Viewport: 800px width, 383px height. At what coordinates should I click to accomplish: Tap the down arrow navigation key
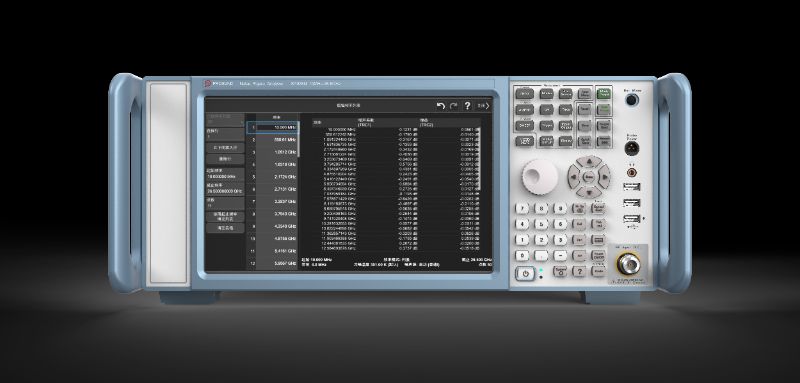click(x=590, y=192)
